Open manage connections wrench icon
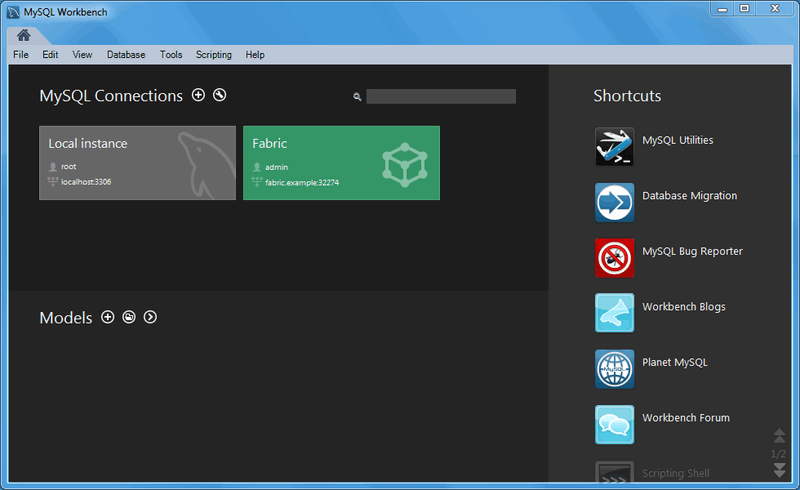Viewport: 800px width, 490px height. point(220,95)
